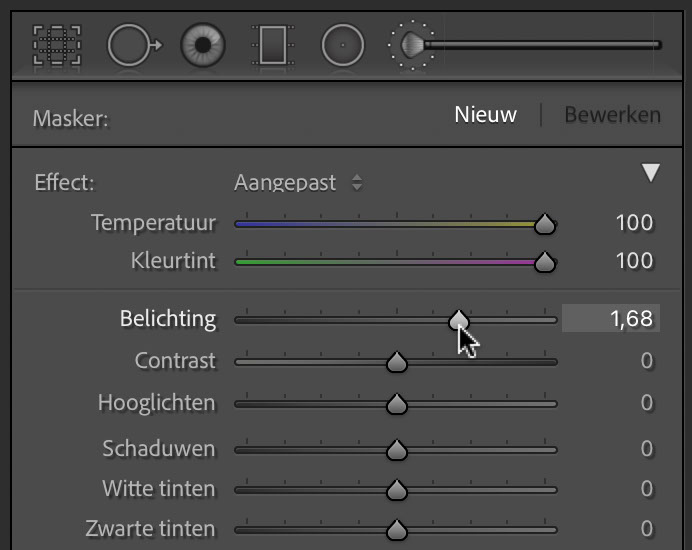The image size is (692, 550).
Task: Click the Contrast slider handle
Action: (397, 362)
